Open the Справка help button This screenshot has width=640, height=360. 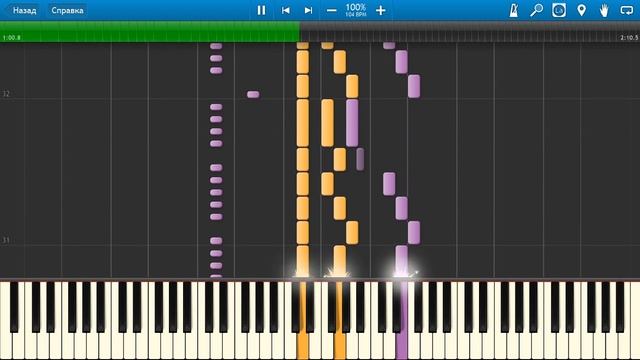[x=67, y=10]
